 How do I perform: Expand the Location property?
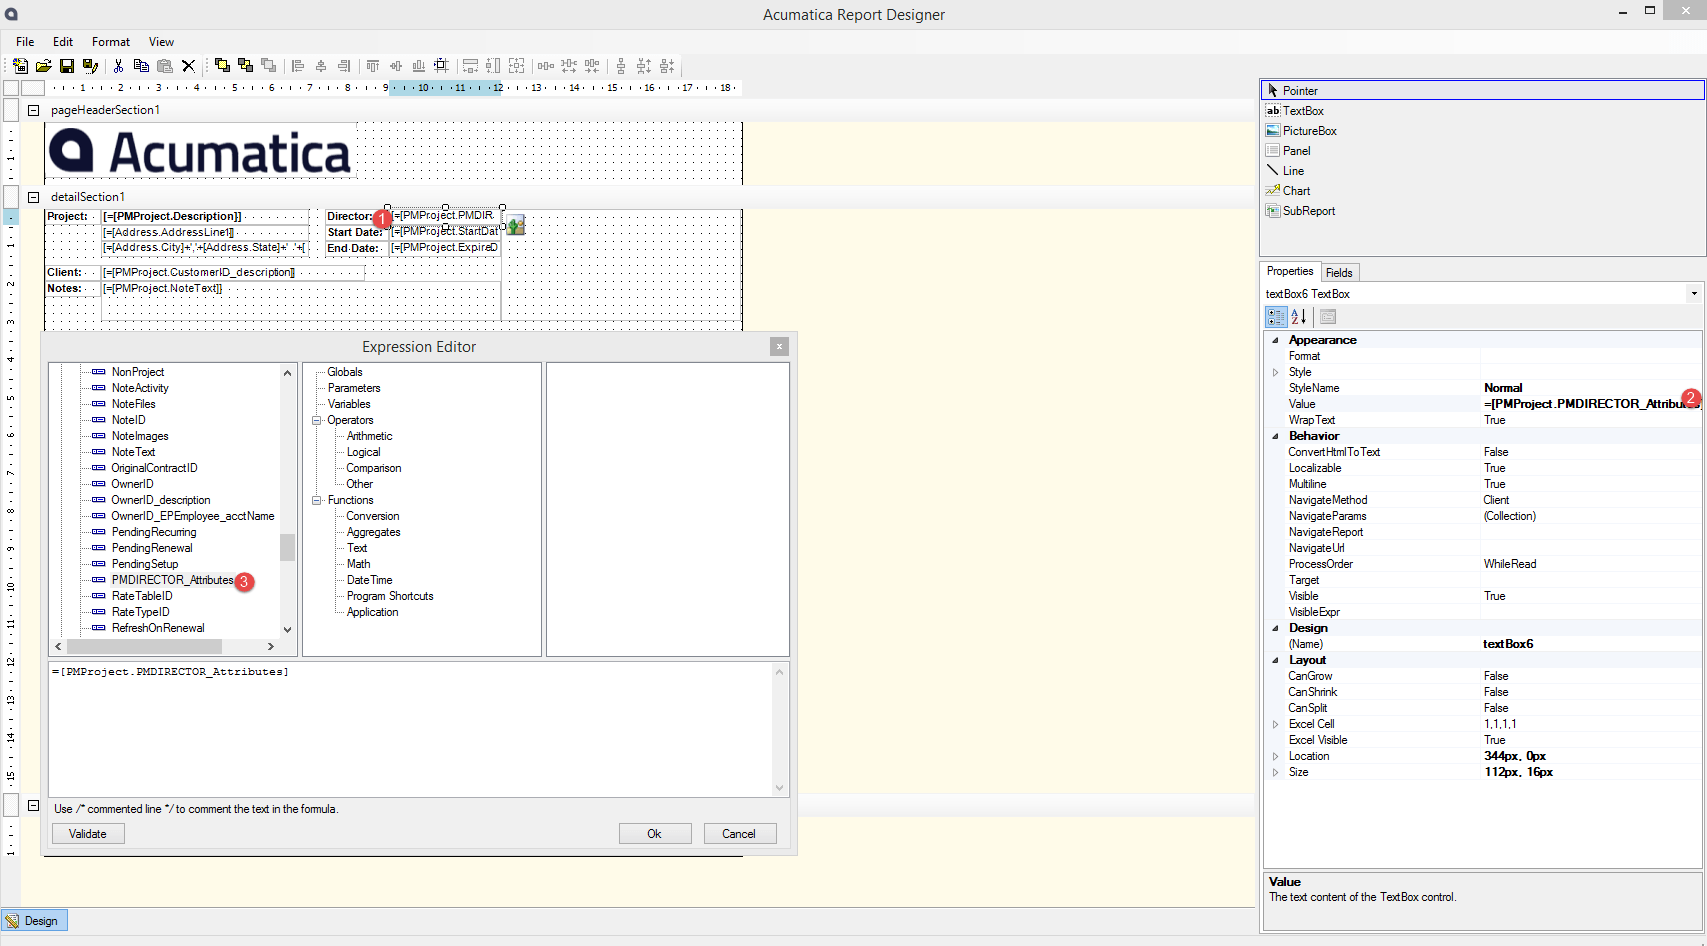tap(1275, 756)
